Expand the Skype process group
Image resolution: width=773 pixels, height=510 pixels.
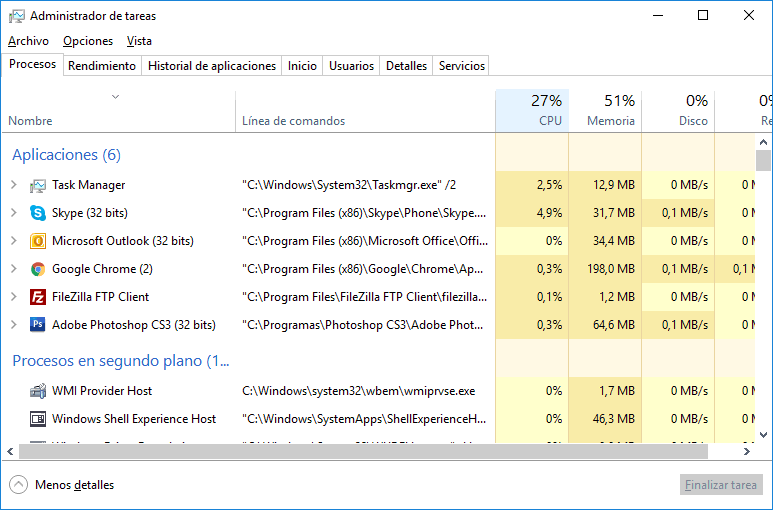click(x=14, y=213)
